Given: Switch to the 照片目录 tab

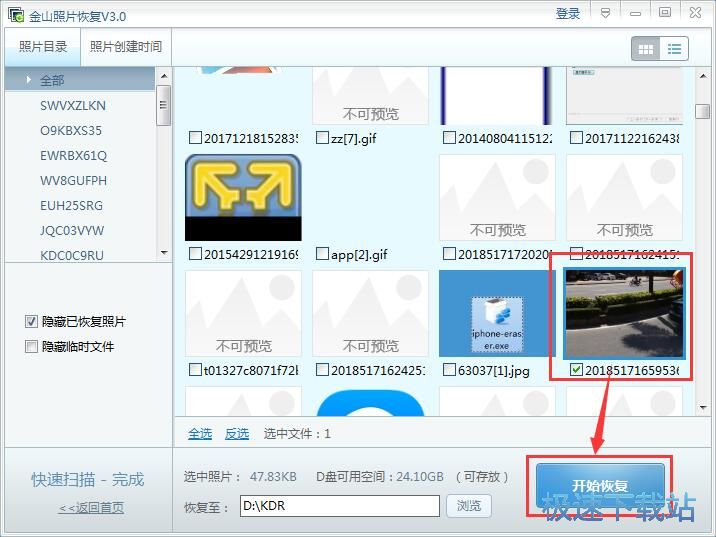Looking at the screenshot, I should pyautogui.click(x=43, y=47).
